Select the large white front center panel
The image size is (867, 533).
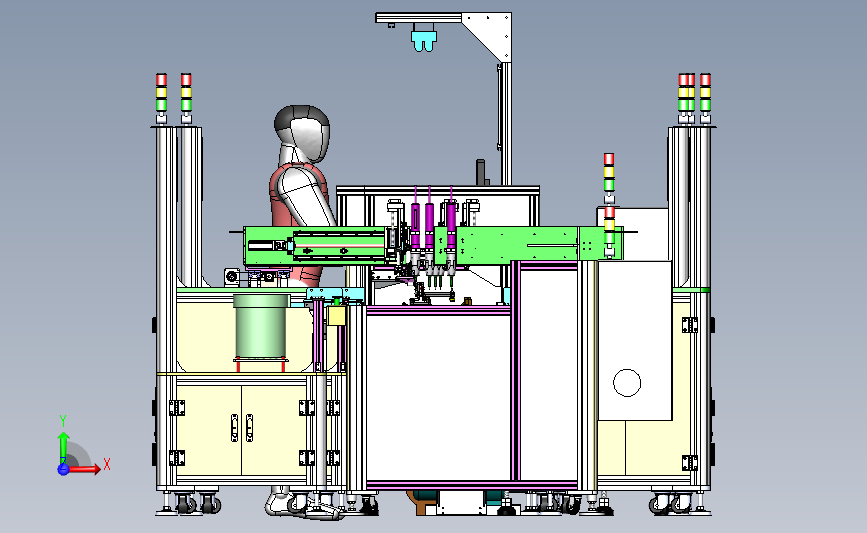[x=438, y=398]
